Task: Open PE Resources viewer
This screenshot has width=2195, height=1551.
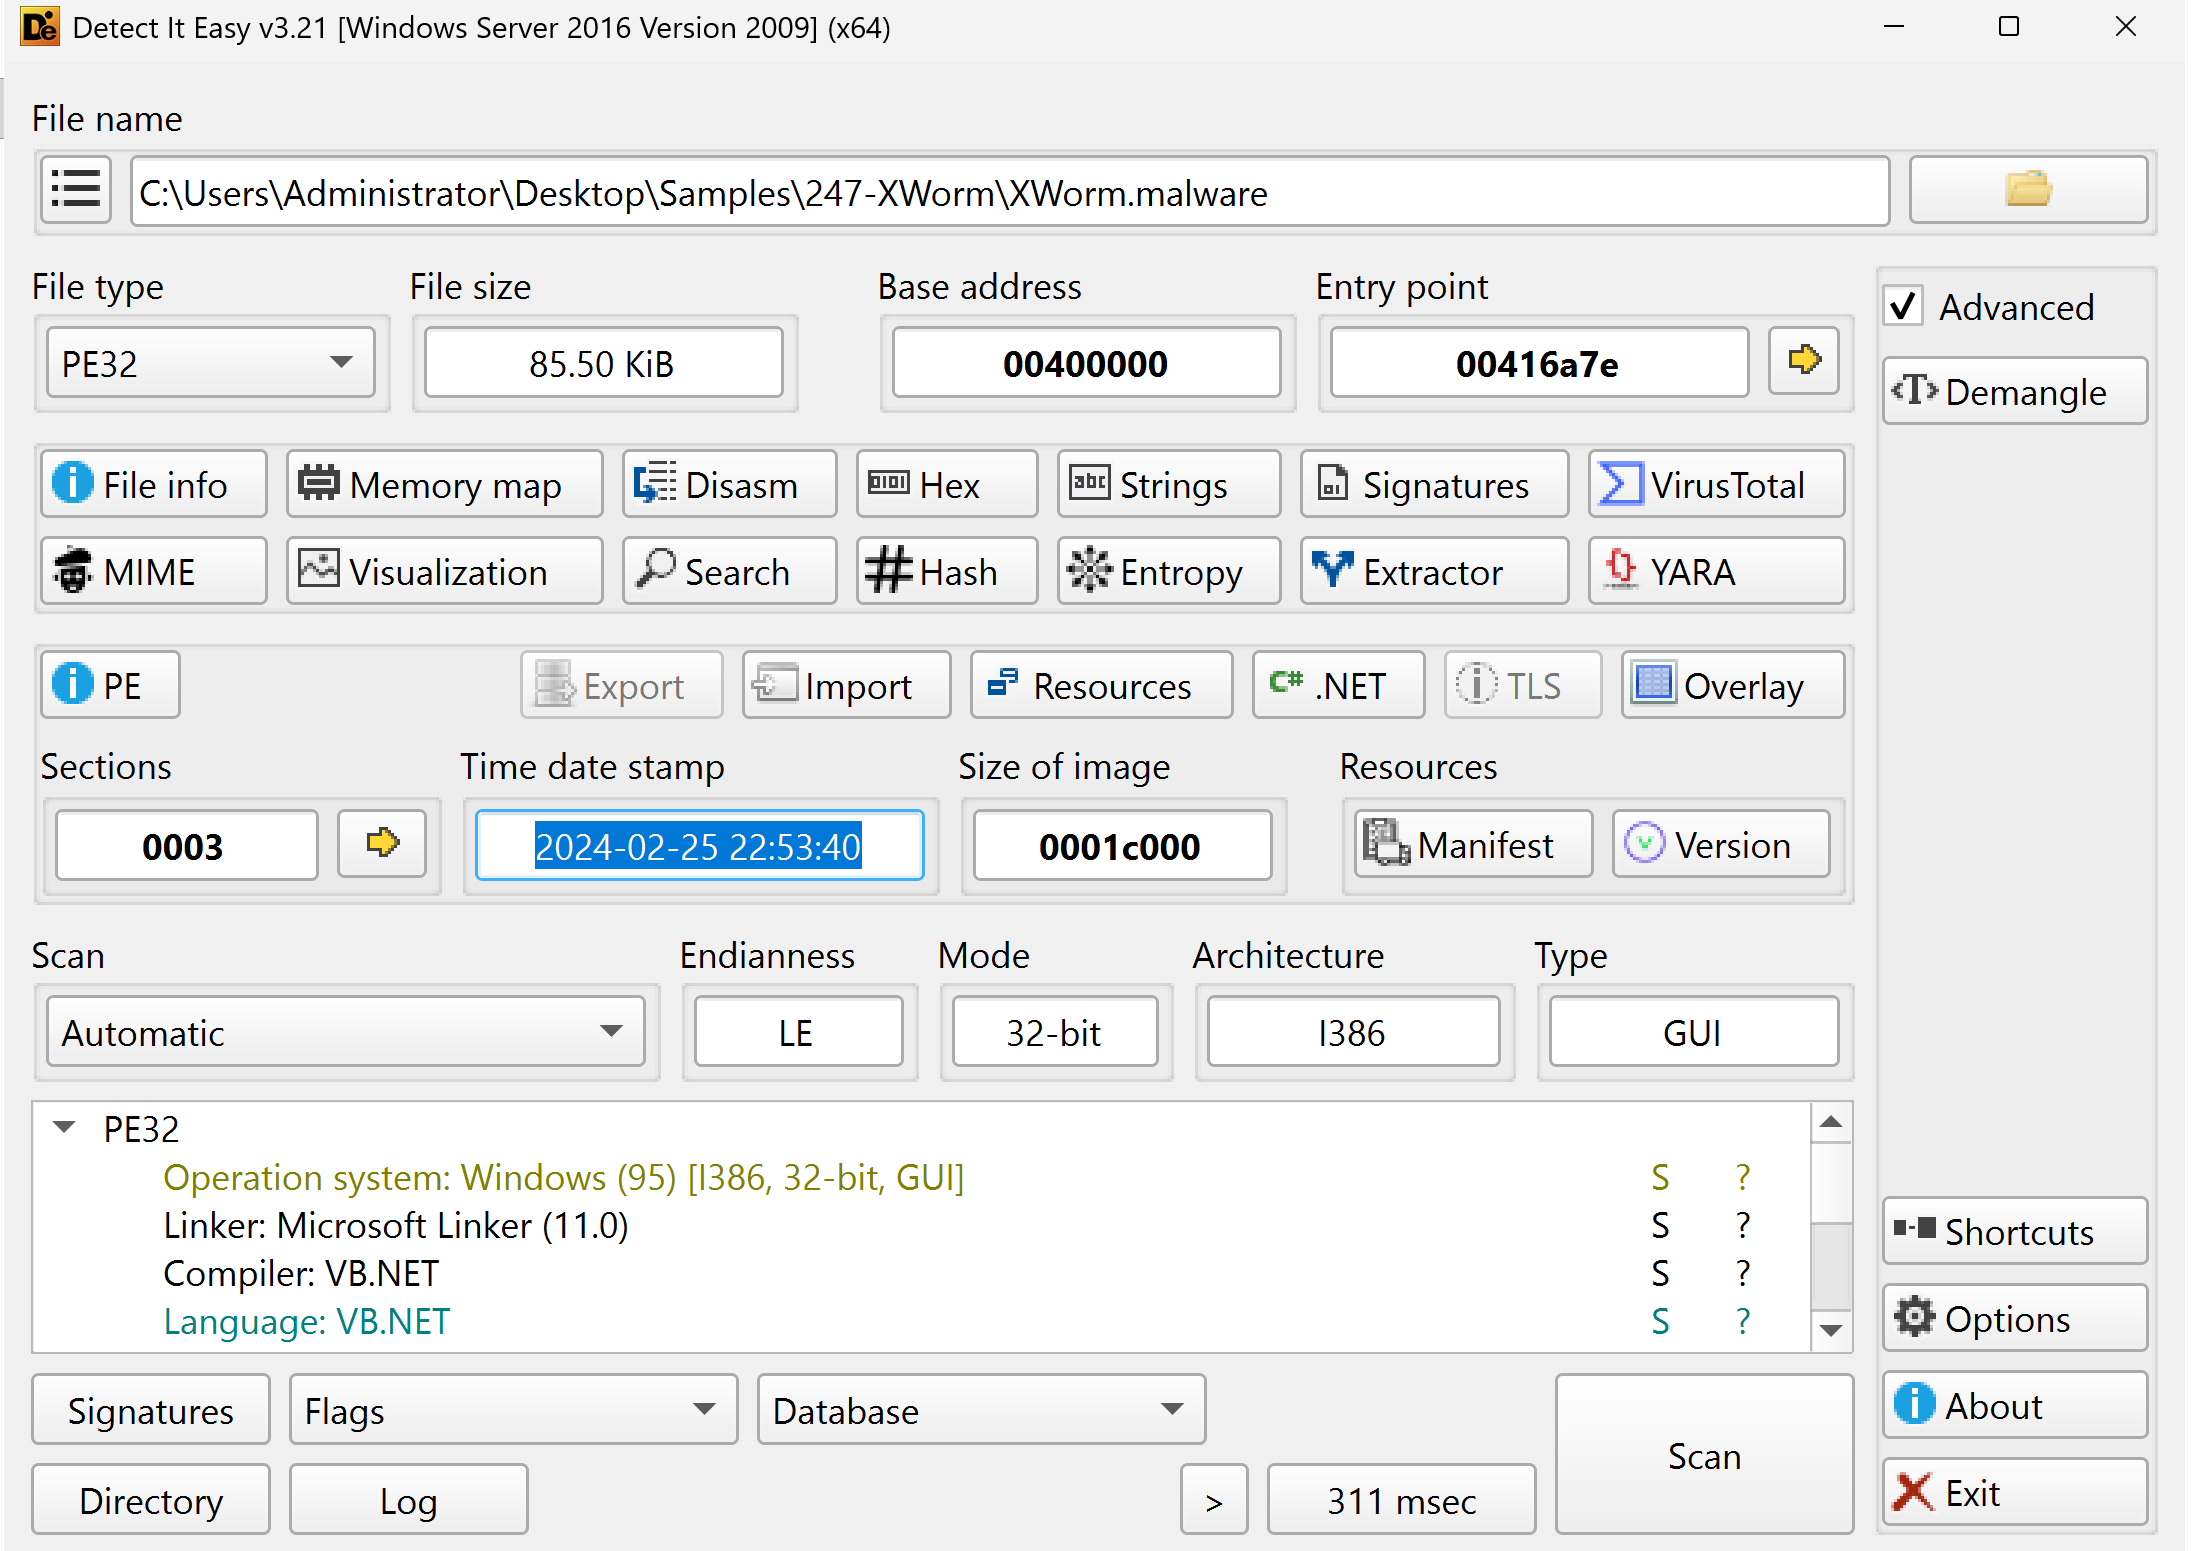Action: [1101, 686]
